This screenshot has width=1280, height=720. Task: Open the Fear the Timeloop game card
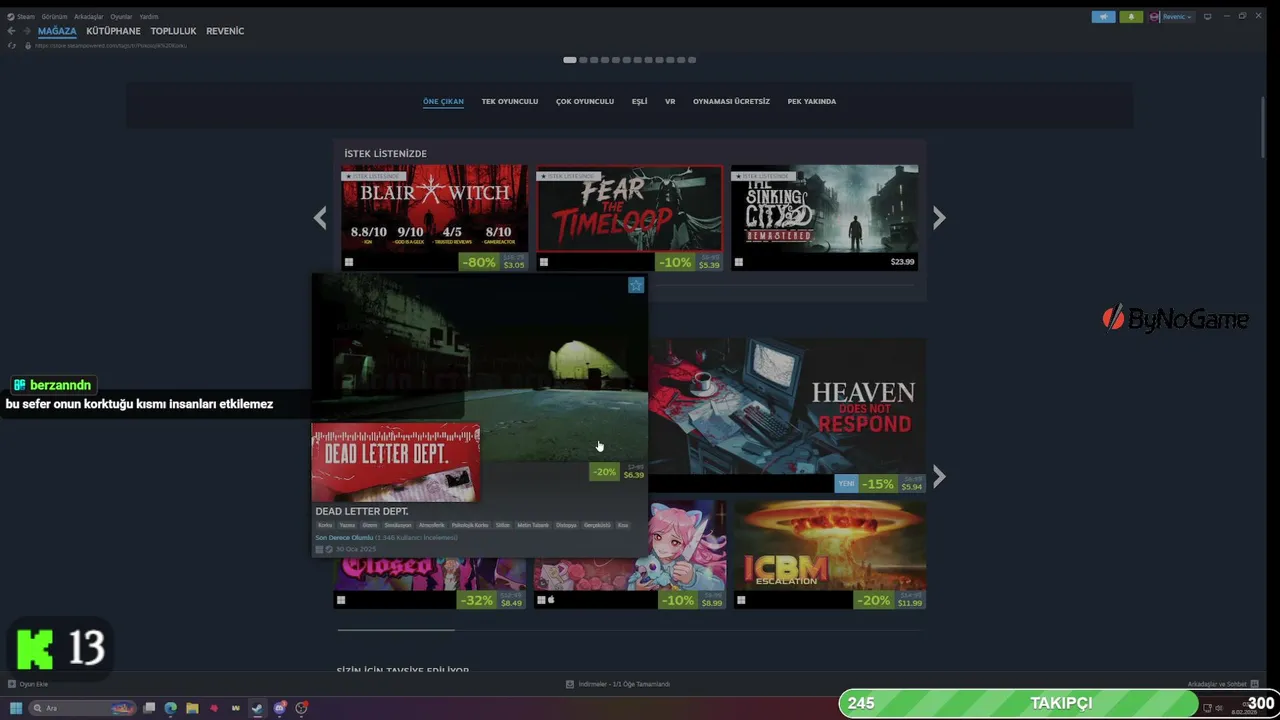(x=629, y=217)
